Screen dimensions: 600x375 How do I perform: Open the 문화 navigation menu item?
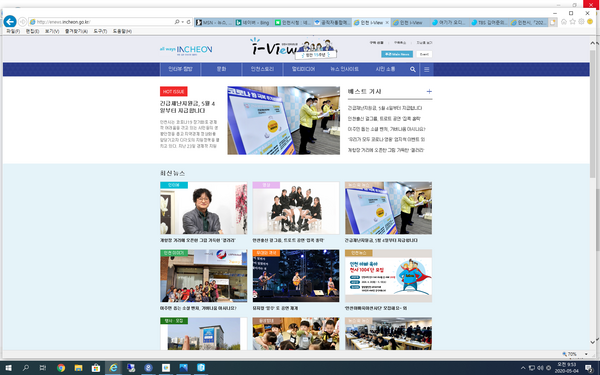click(x=221, y=69)
